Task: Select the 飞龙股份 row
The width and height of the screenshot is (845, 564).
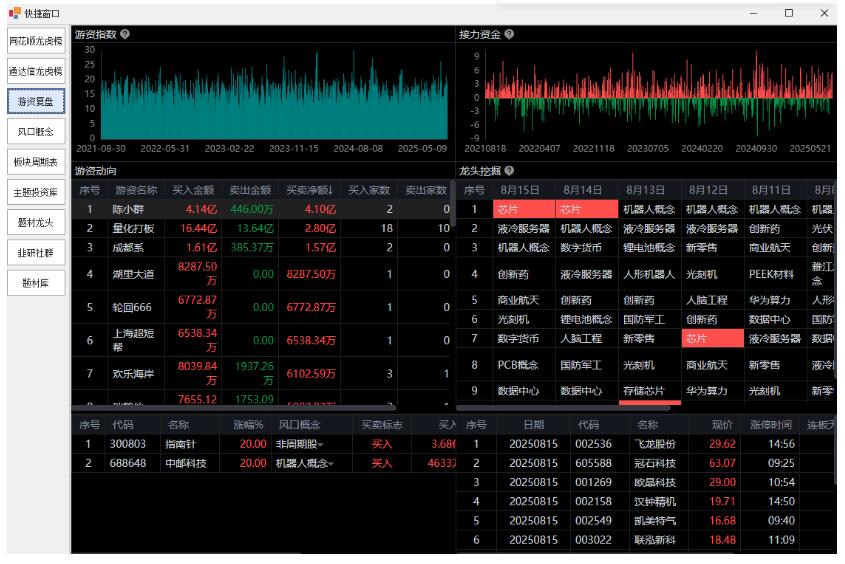Action: click(x=647, y=444)
